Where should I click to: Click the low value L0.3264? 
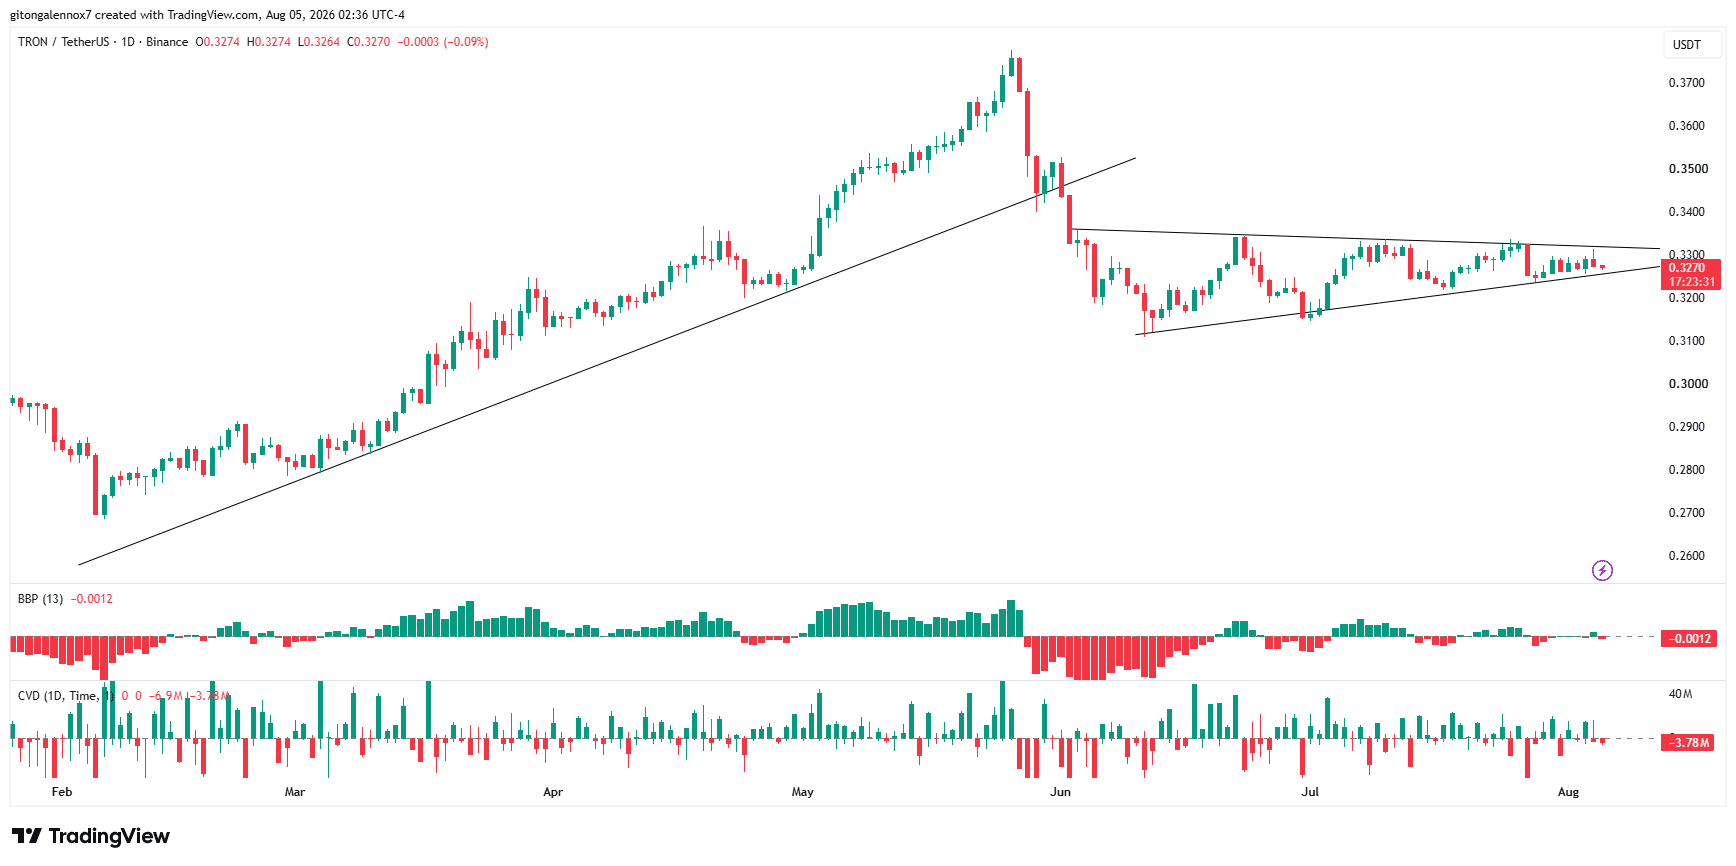pos(318,42)
